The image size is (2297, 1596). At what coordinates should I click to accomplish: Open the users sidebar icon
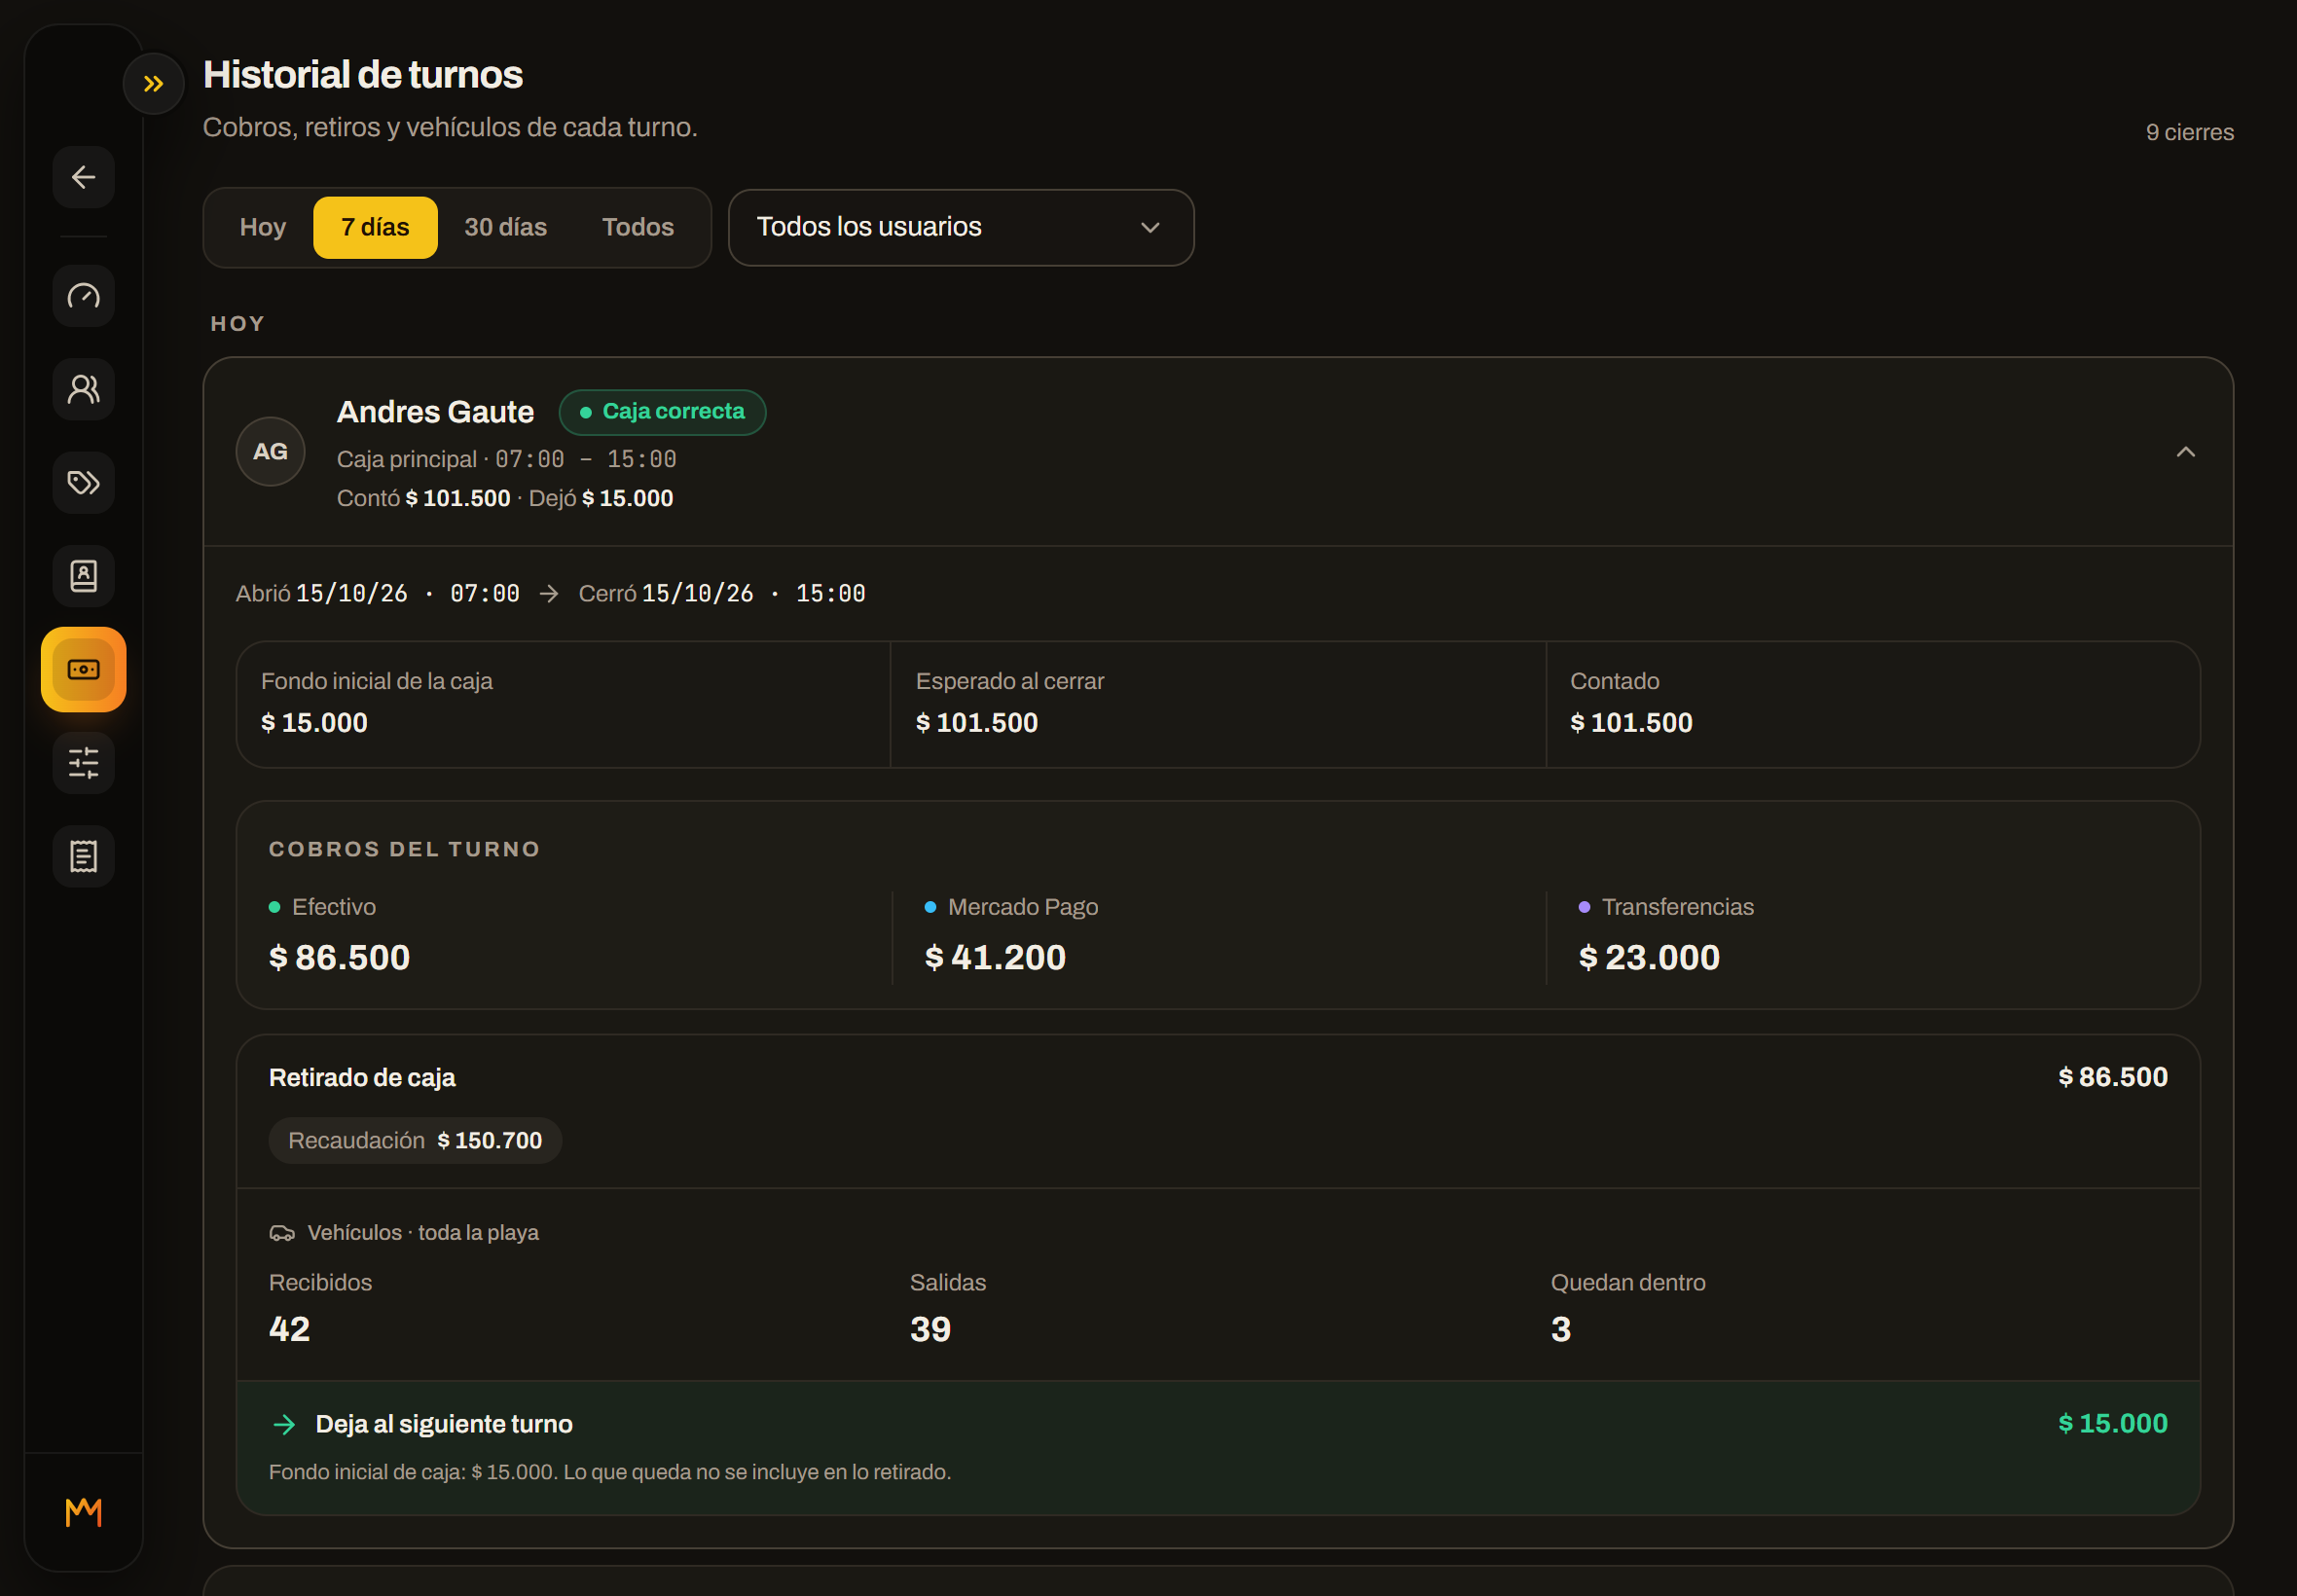pos(84,389)
